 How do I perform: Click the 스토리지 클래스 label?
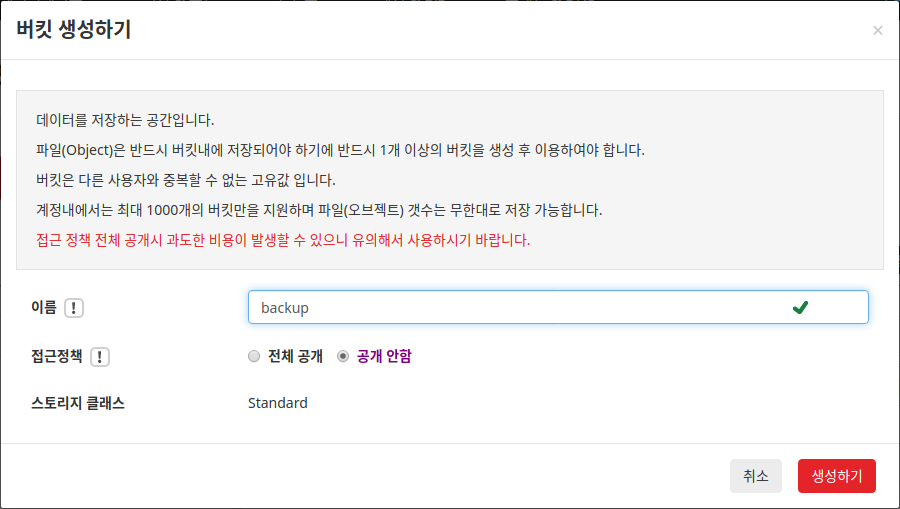pos(77,403)
